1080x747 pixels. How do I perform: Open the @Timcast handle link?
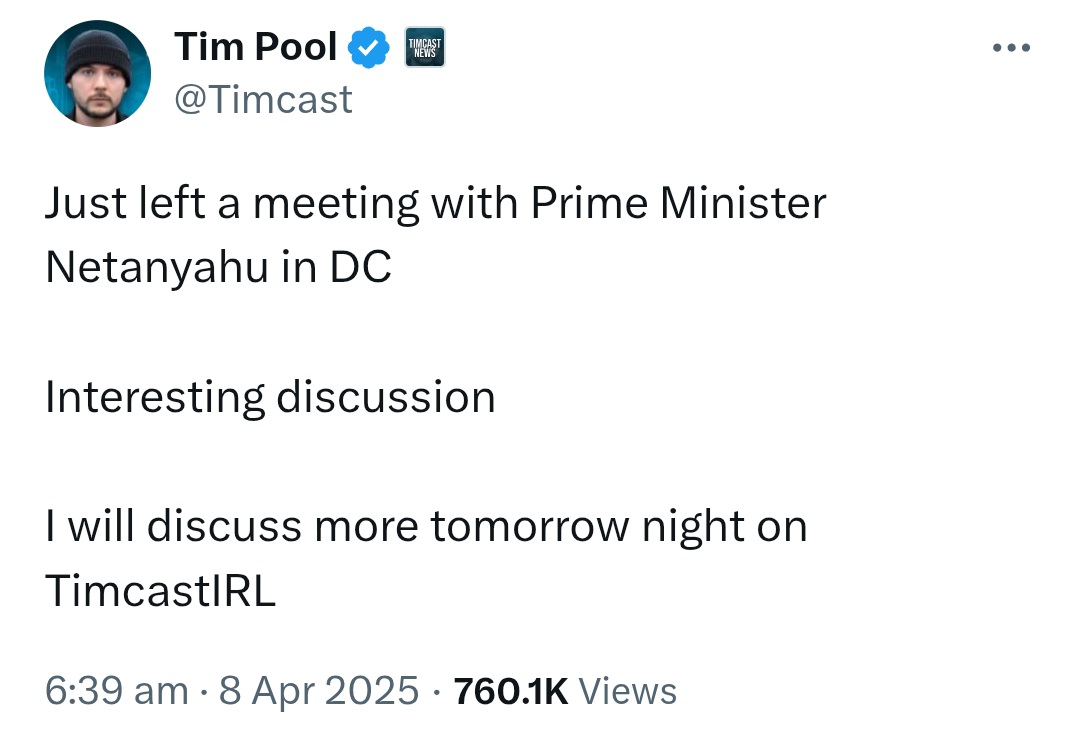tap(263, 99)
